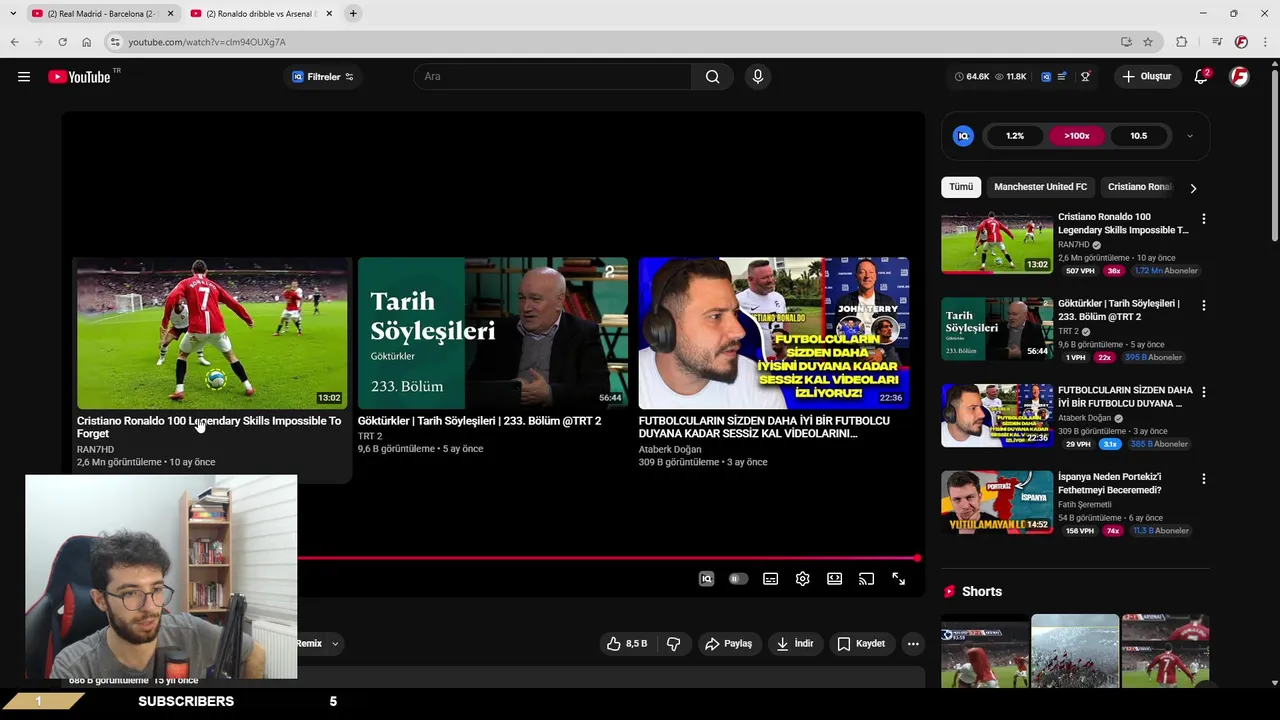The image size is (1280, 720).
Task: Open sidebar Göktürkler Tarih Söyleşileri title
Action: click(1119, 310)
